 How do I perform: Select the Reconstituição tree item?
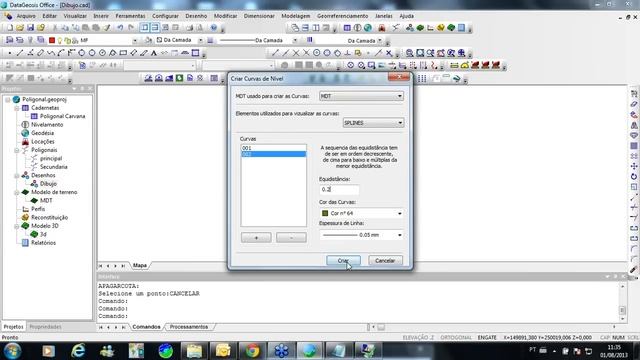pos(49,218)
